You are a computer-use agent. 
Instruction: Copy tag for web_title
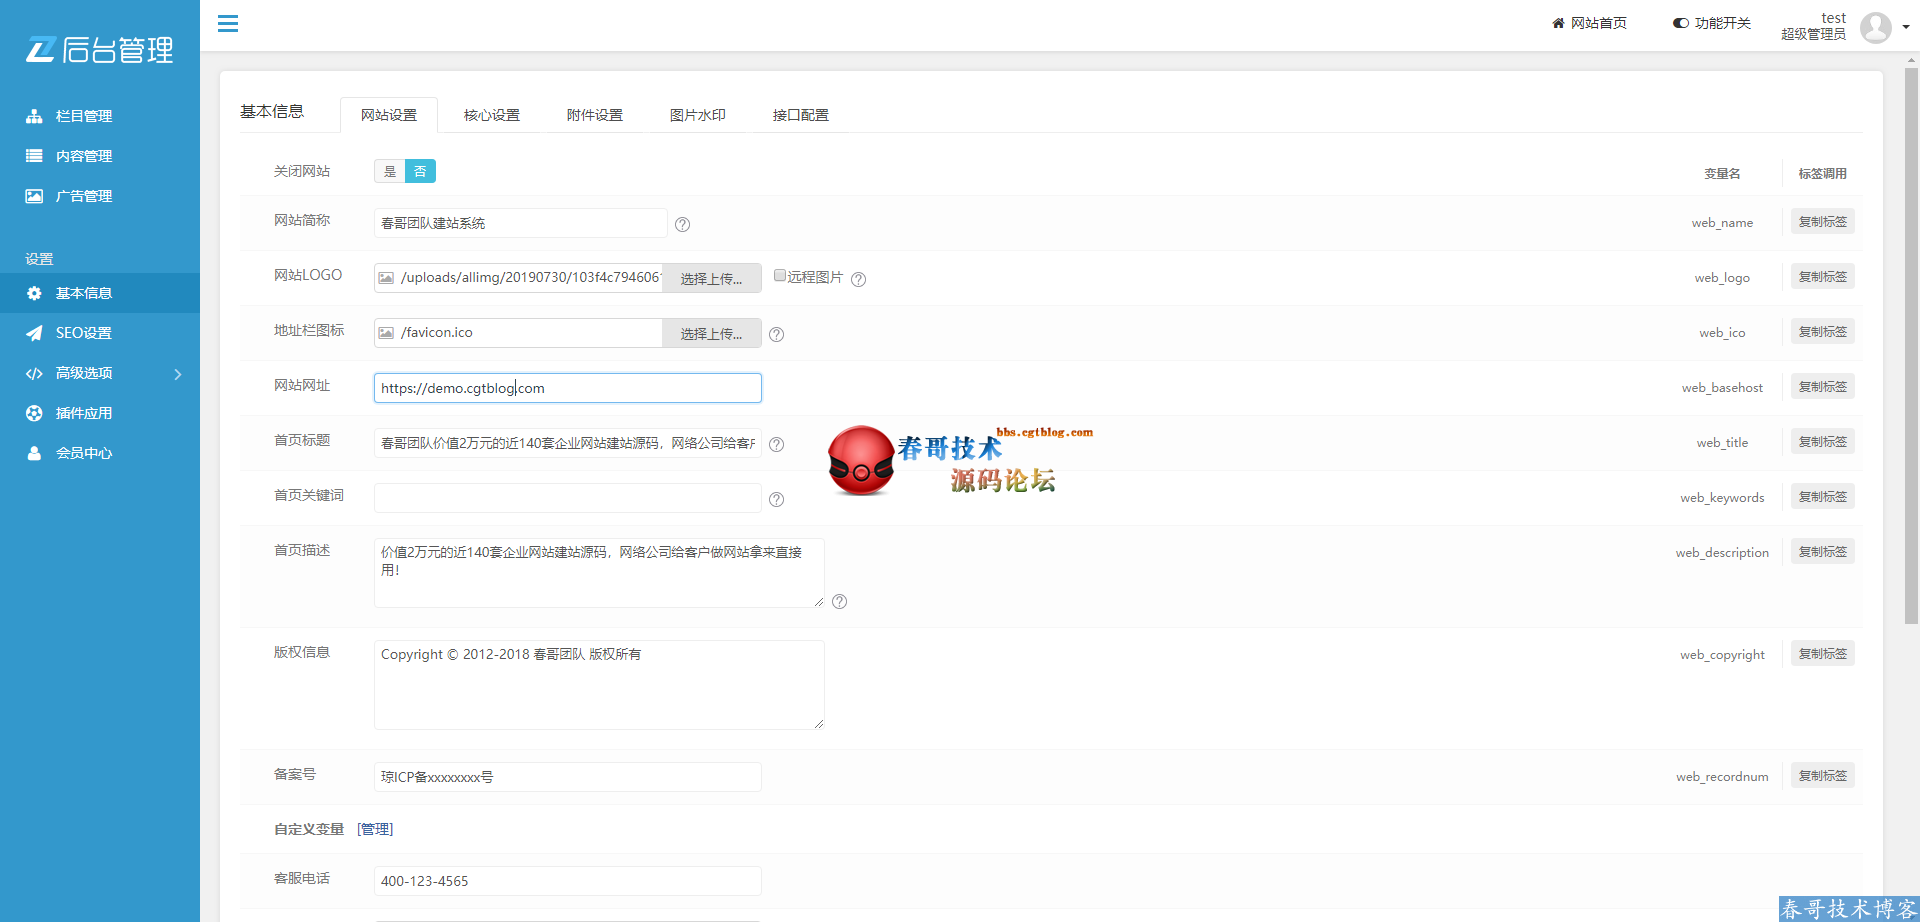[x=1822, y=442]
